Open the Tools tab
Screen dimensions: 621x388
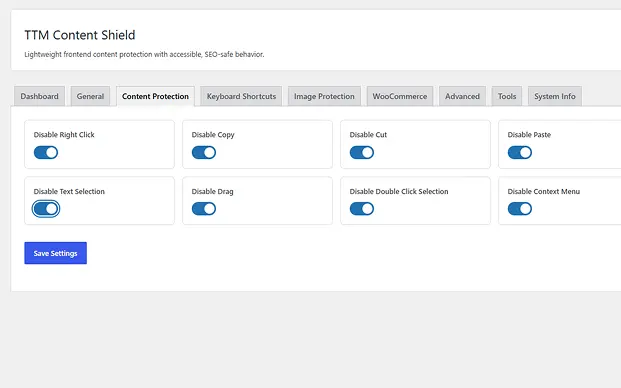pos(507,96)
